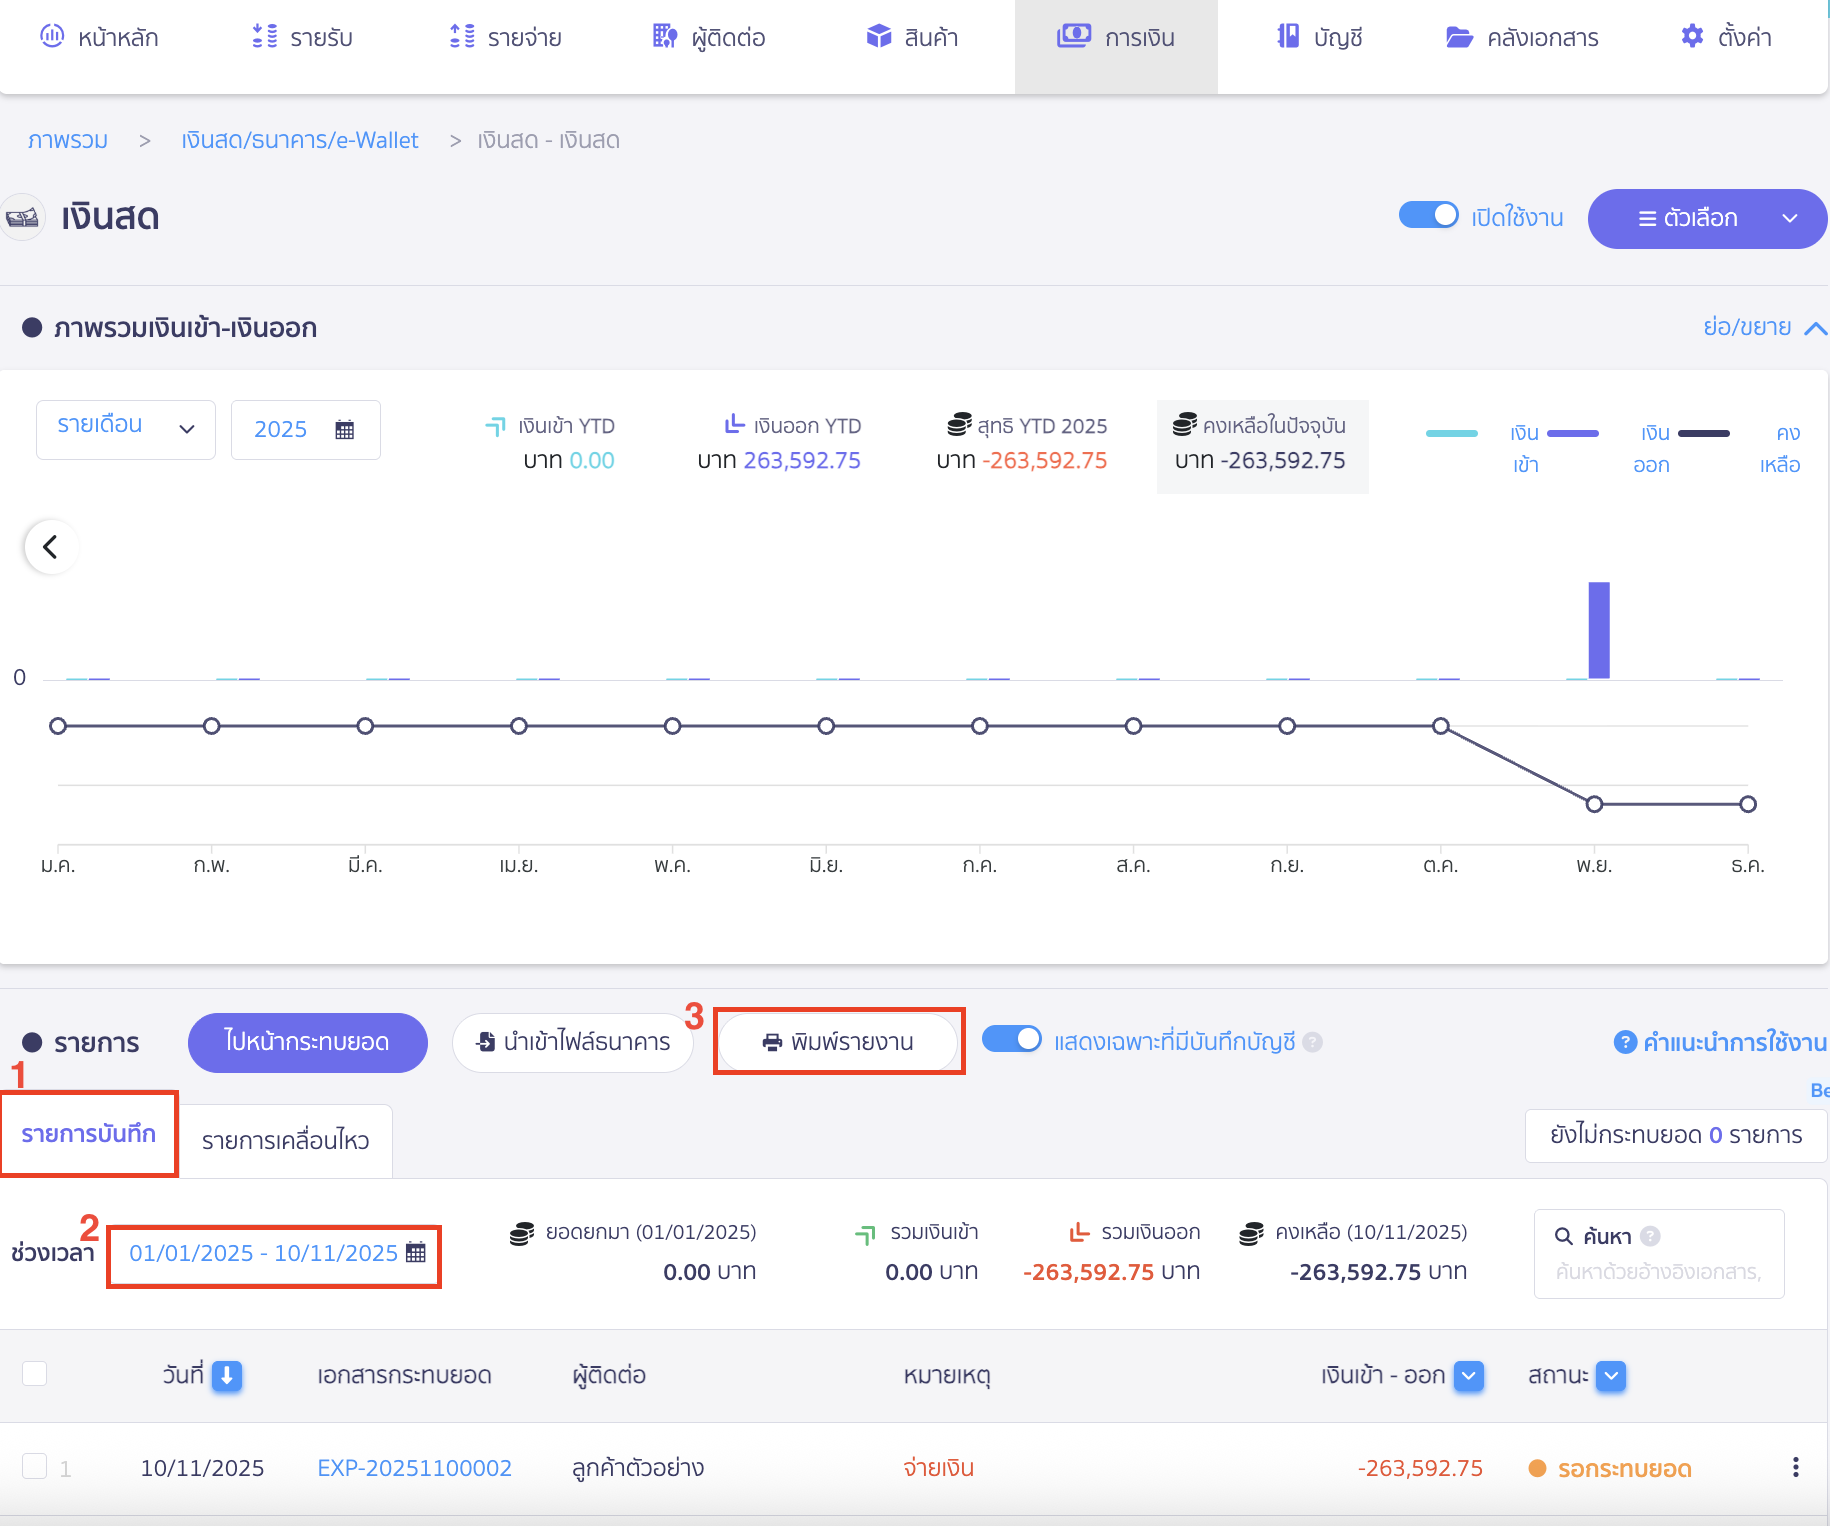Toggle the account active switch off
Viewport: 1830px width, 1526px height.
(1428, 216)
